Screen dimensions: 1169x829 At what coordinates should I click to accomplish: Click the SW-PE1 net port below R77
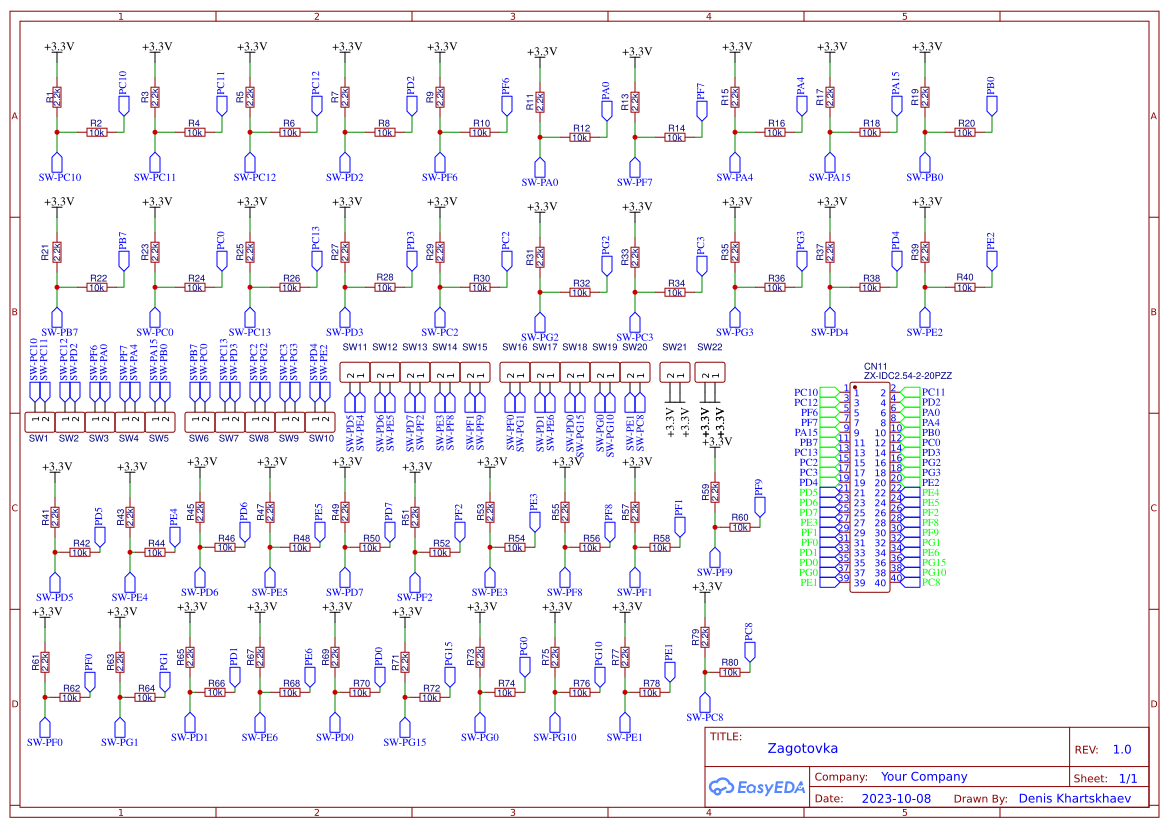(x=625, y=723)
